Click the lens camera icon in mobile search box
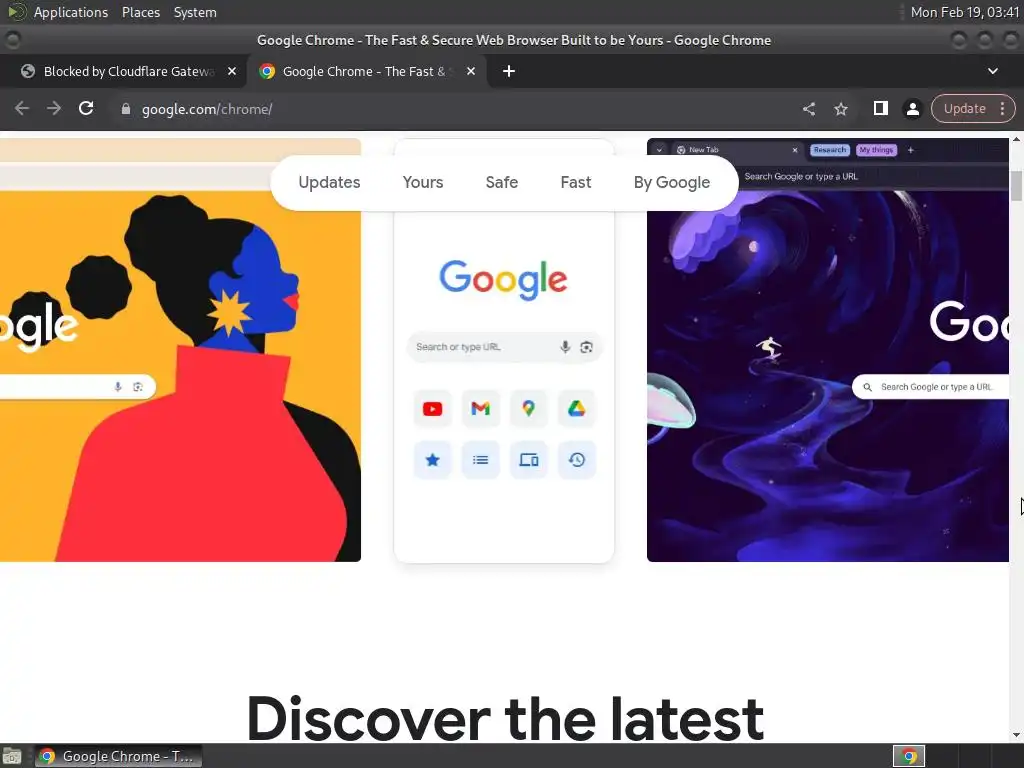 [586, 347]
